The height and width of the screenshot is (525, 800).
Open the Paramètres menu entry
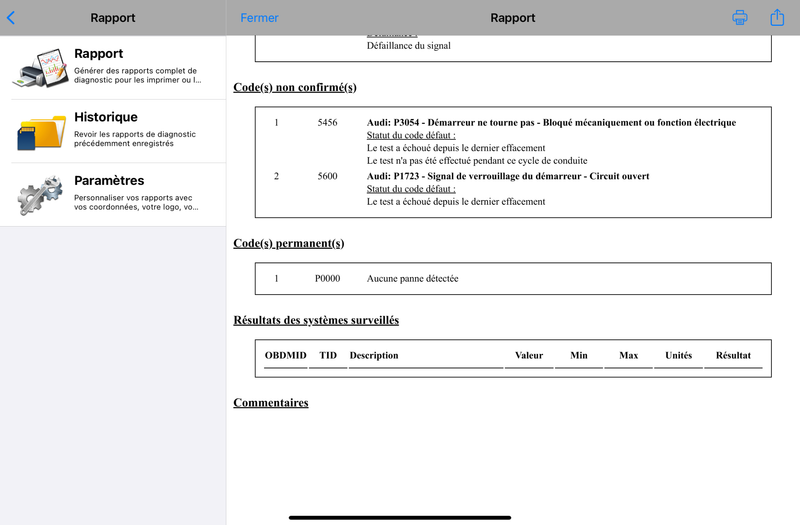113,195
